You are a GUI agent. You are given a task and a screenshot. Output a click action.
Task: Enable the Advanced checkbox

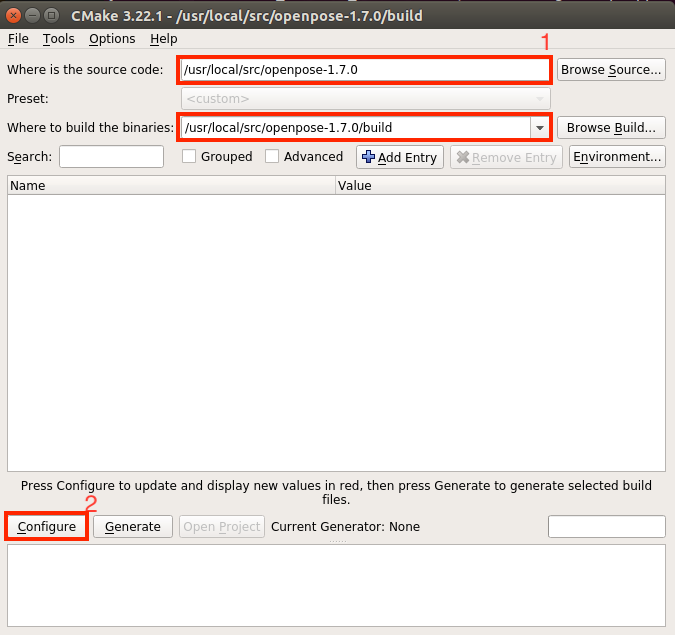(x=272, y=156)
